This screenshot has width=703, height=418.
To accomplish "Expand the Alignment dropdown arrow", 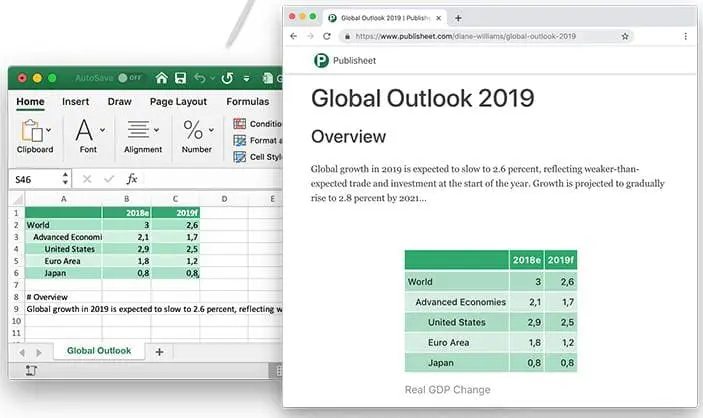I will pos(156,130).
